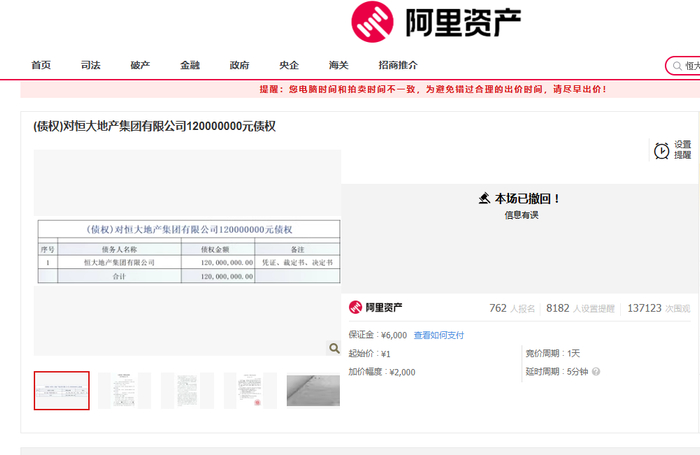700x455 pixels.
Task: Click the search icon in search box
Action: (x=677, y=66)
